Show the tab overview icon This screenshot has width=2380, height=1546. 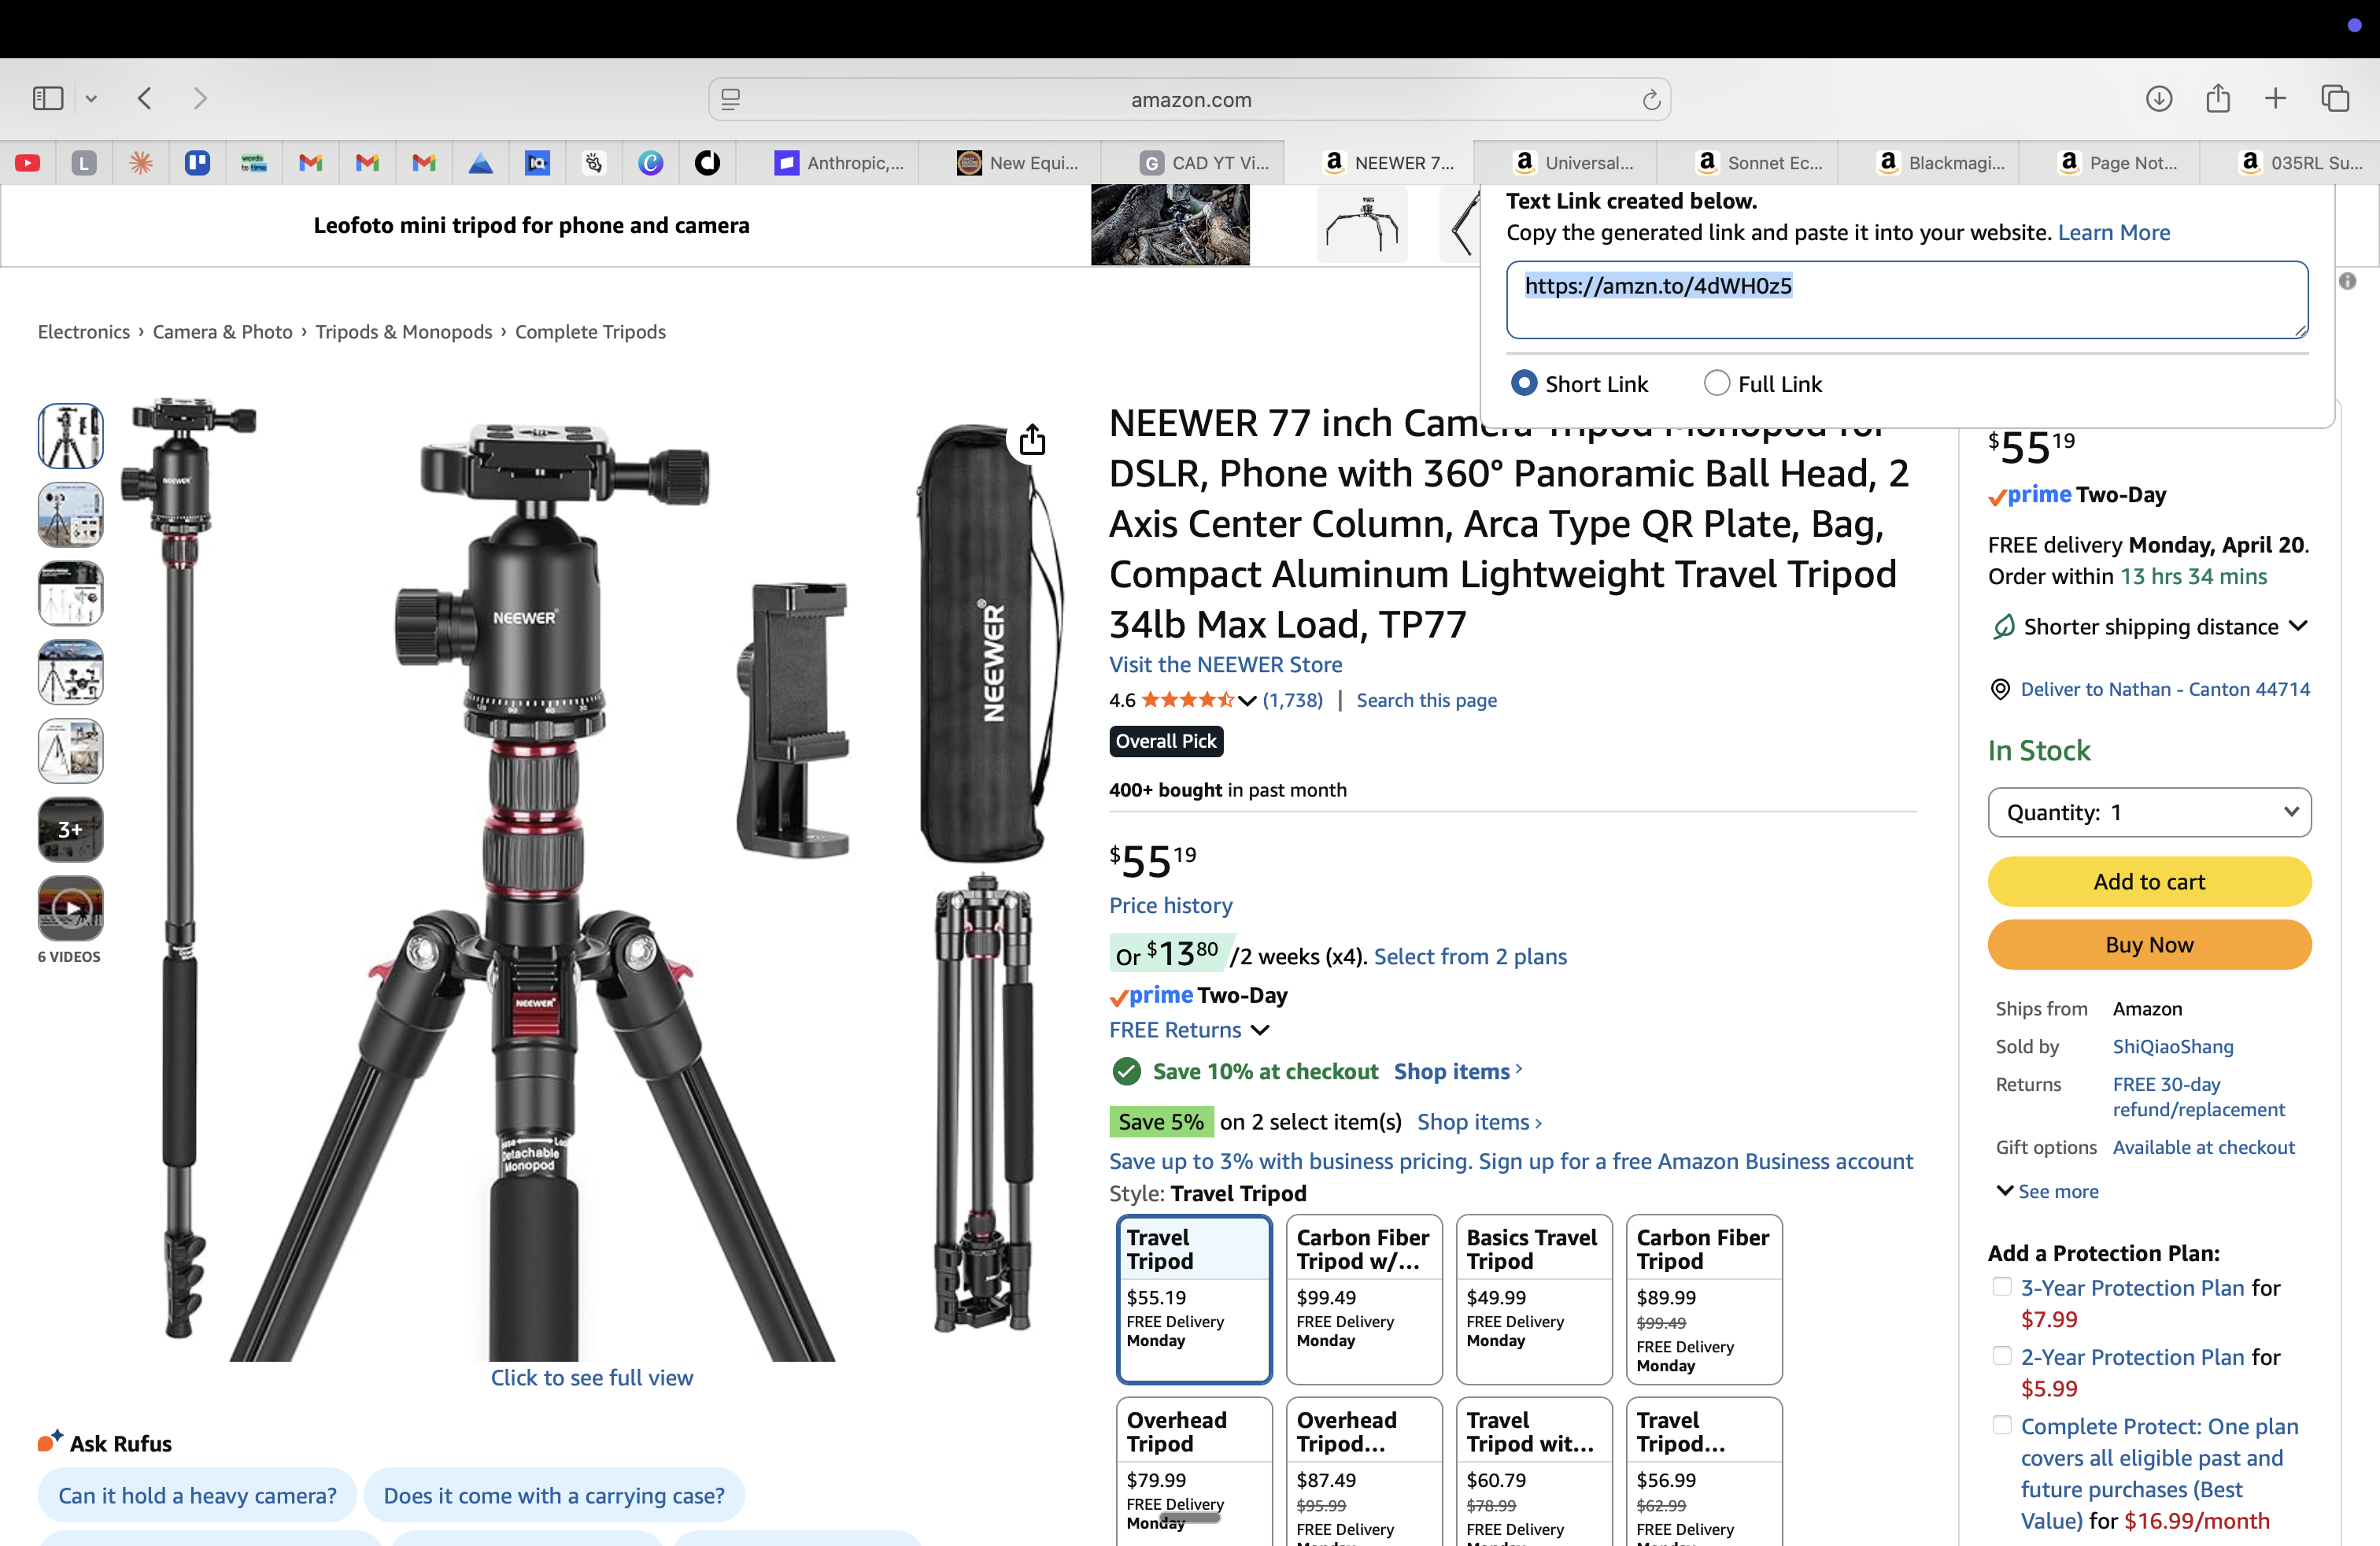click(x=2335, y=98)
